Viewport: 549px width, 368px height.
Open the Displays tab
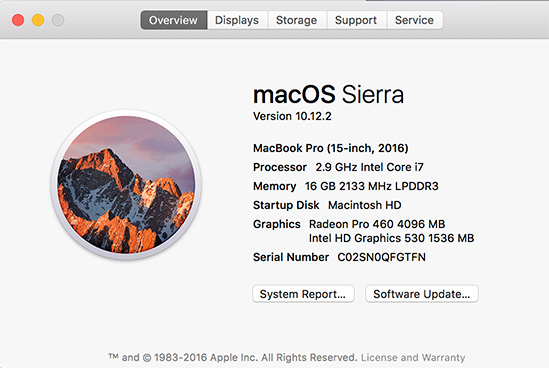(x=237, y=20)
